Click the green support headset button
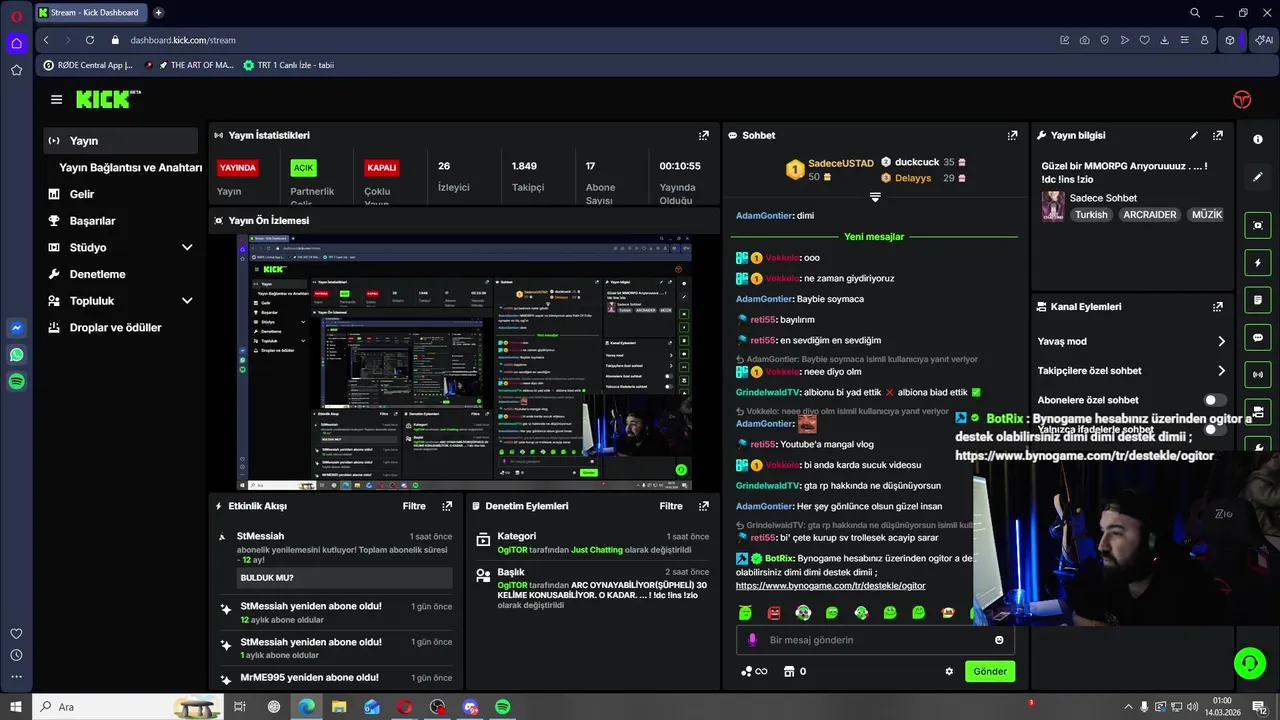Screen dimensions: 1280x720 1249,662
